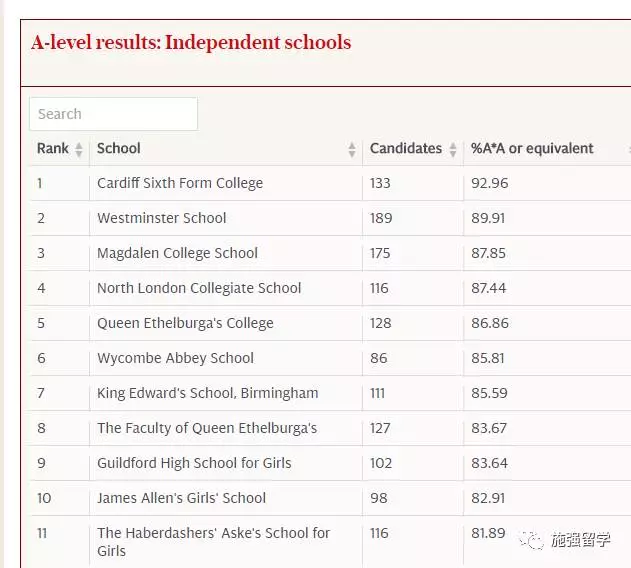
Task: Click candidates value 133 for Cardiff
Action: click(380, 184)
